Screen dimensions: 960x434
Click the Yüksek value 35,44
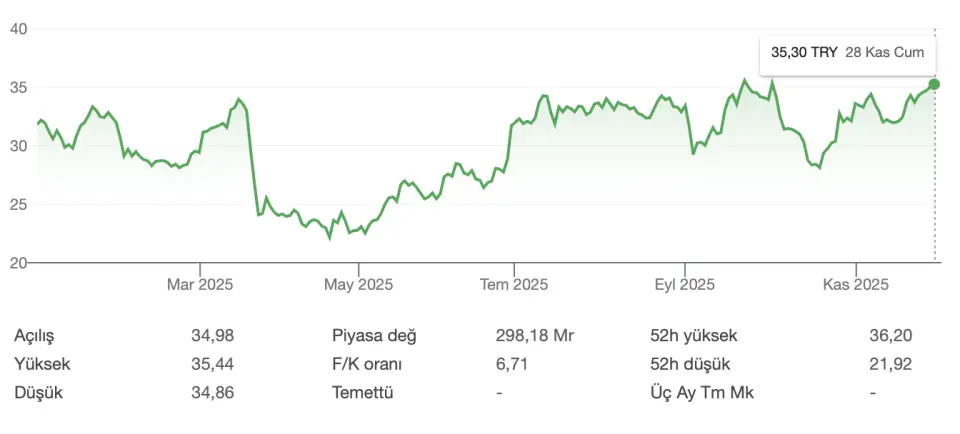point(212,364)
